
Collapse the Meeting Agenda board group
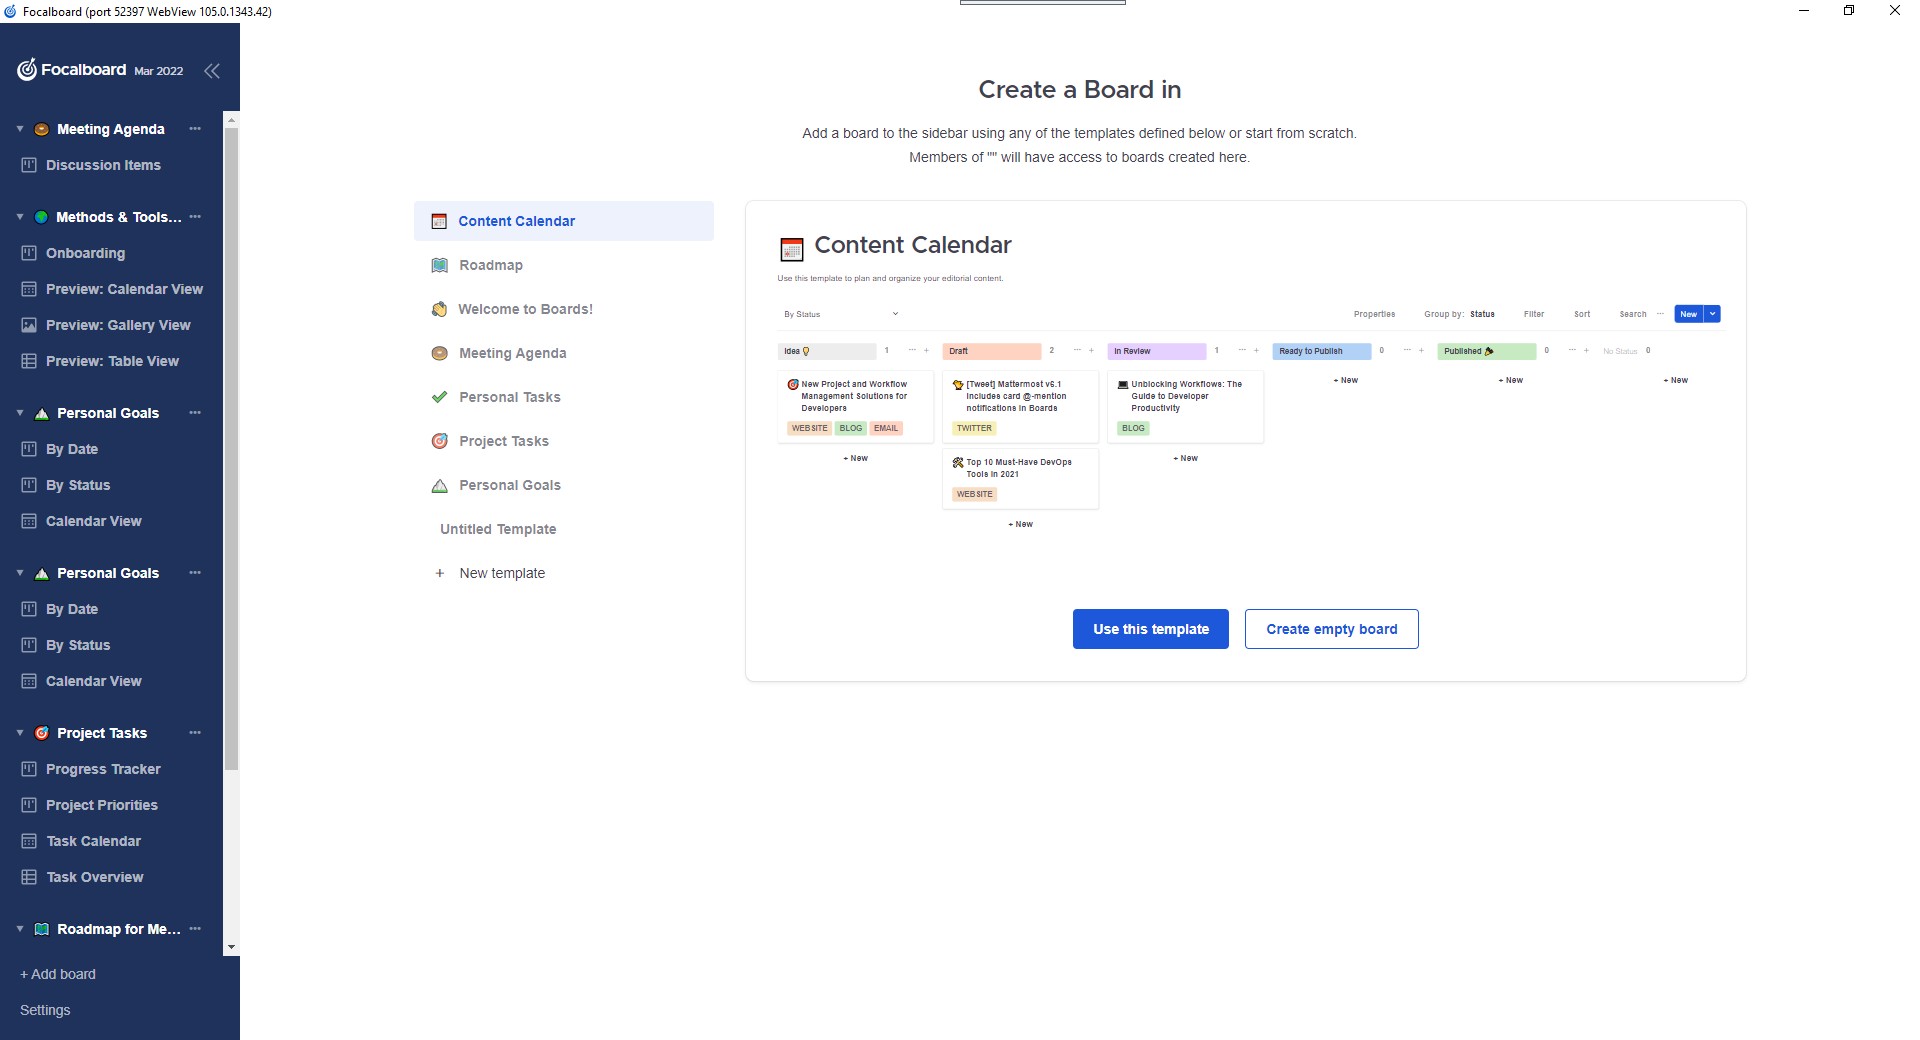(x=18, y=129)
